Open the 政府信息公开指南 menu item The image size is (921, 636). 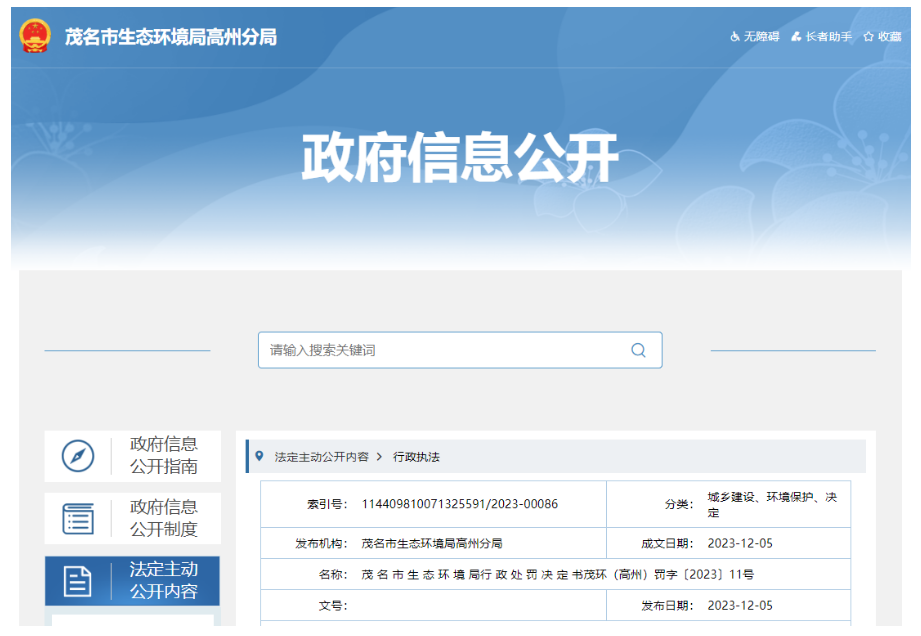[163, 456]
